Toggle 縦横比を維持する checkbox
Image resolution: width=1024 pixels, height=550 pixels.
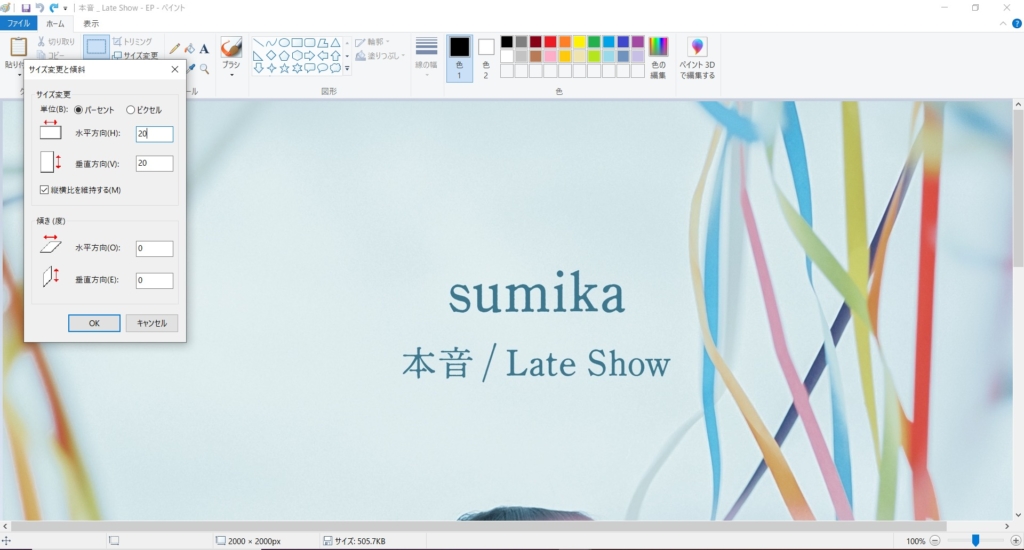44,190
